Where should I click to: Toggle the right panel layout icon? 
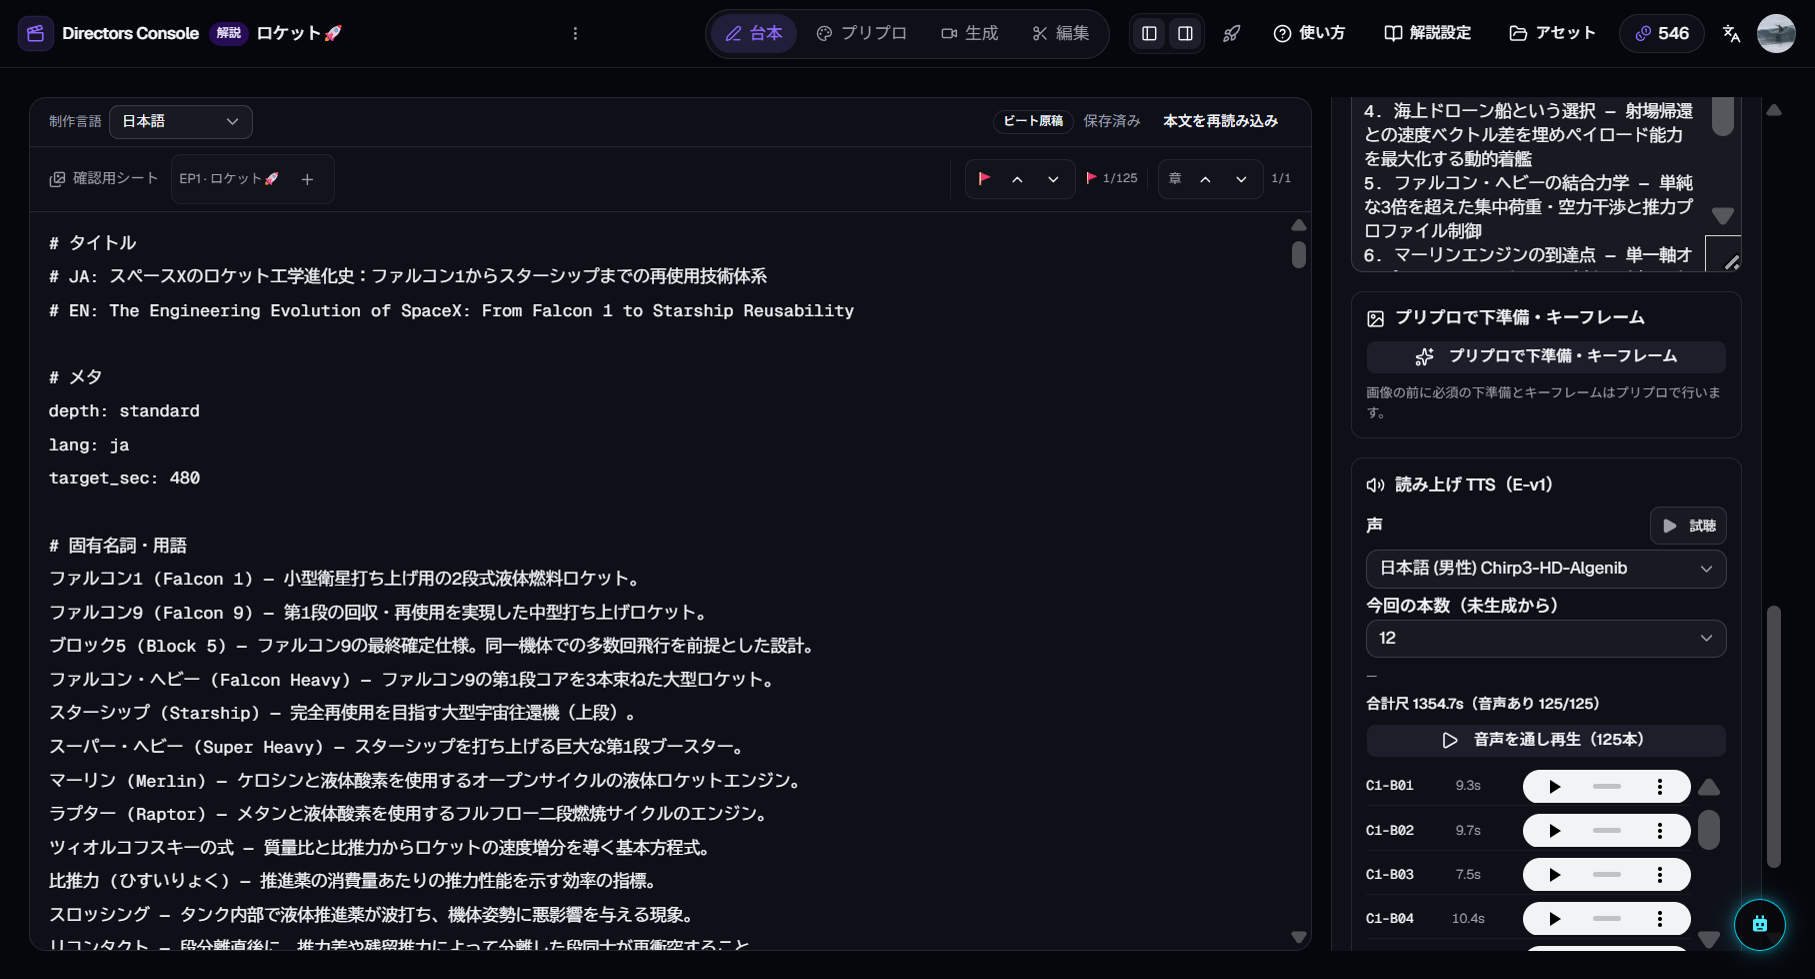(x=1185, y=33)
